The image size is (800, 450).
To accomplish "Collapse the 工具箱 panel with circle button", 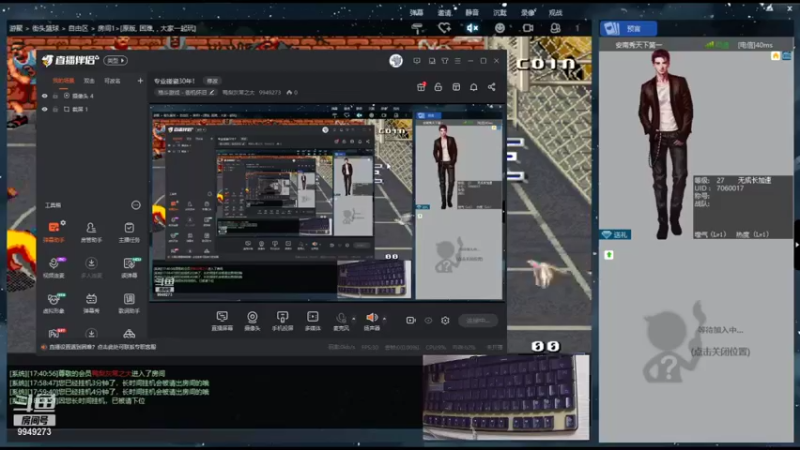I will (136, 205).
